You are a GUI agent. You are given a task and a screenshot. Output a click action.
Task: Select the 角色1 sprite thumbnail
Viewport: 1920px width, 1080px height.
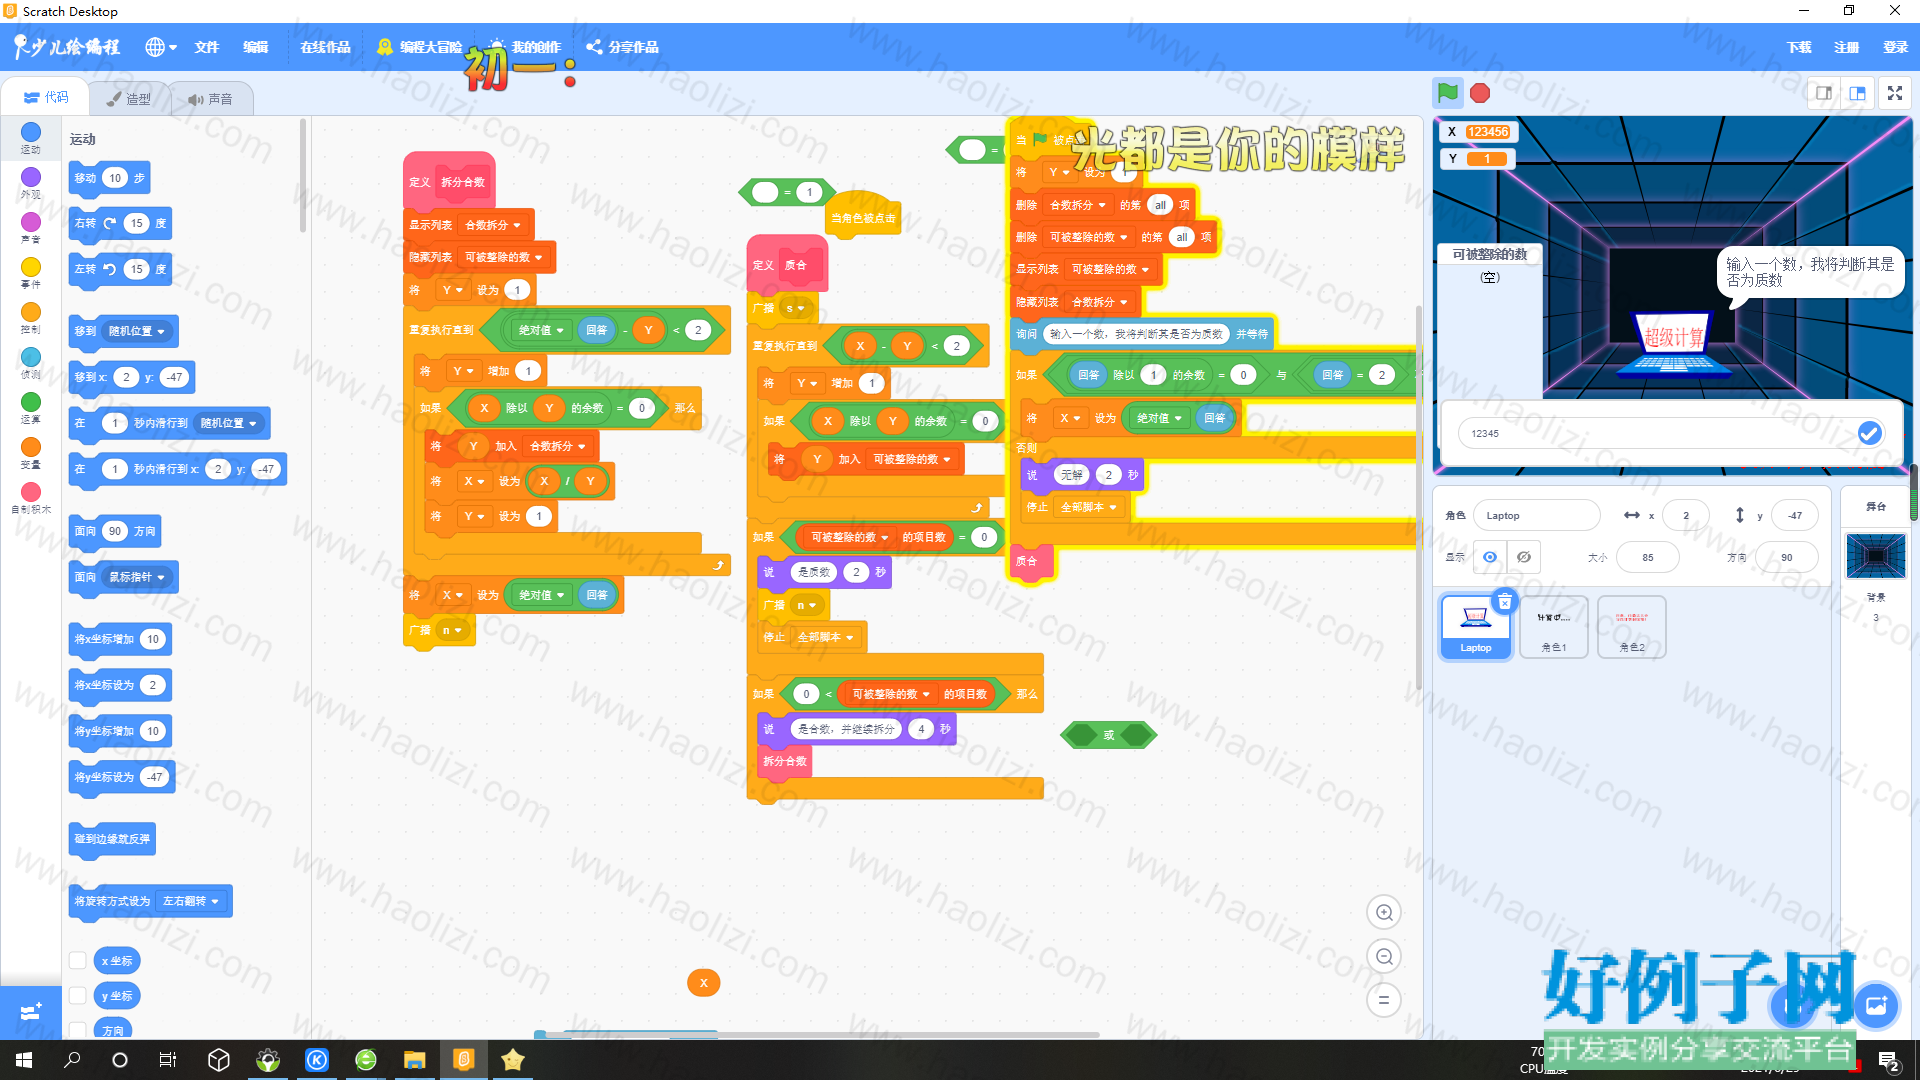coord(1553,626)
